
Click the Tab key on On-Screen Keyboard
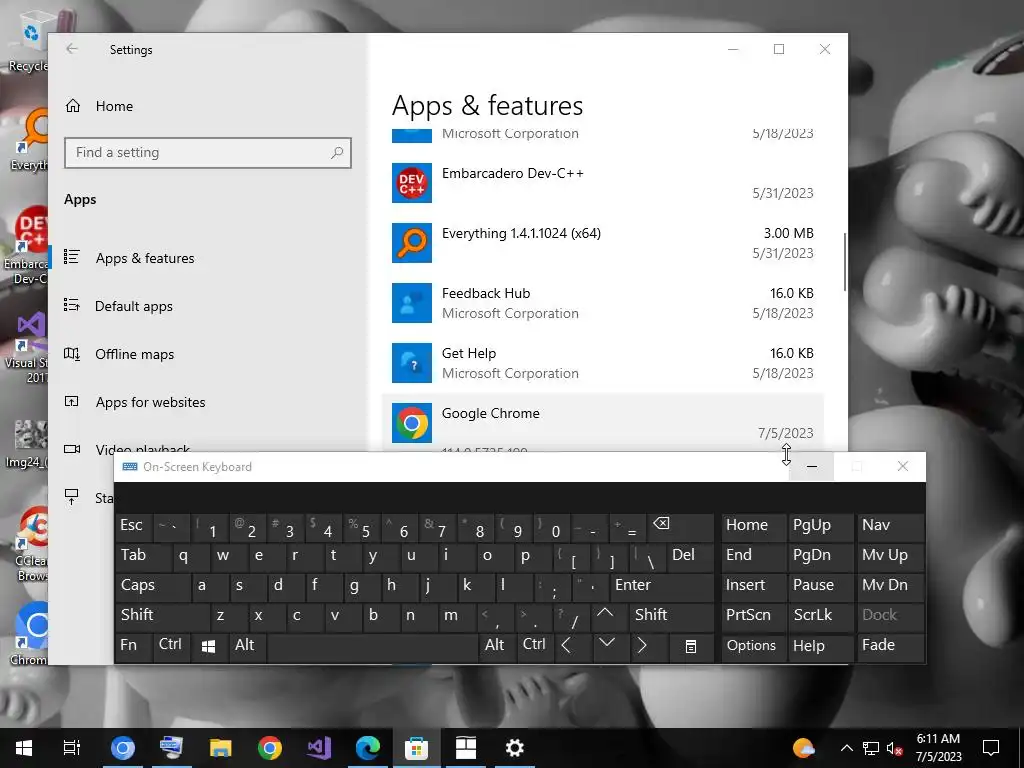[x=144, y=556]
